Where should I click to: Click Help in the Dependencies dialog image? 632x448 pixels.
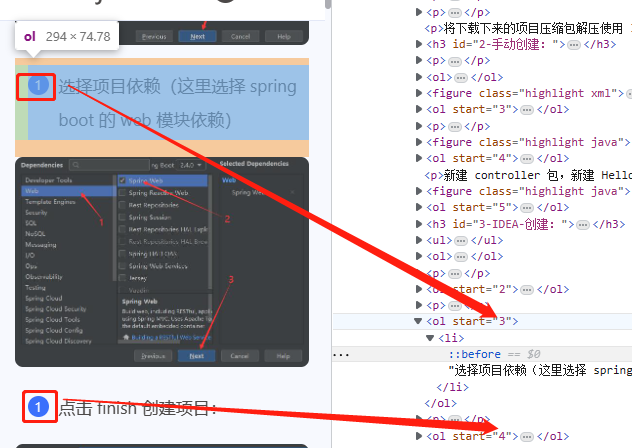point(283,356)
